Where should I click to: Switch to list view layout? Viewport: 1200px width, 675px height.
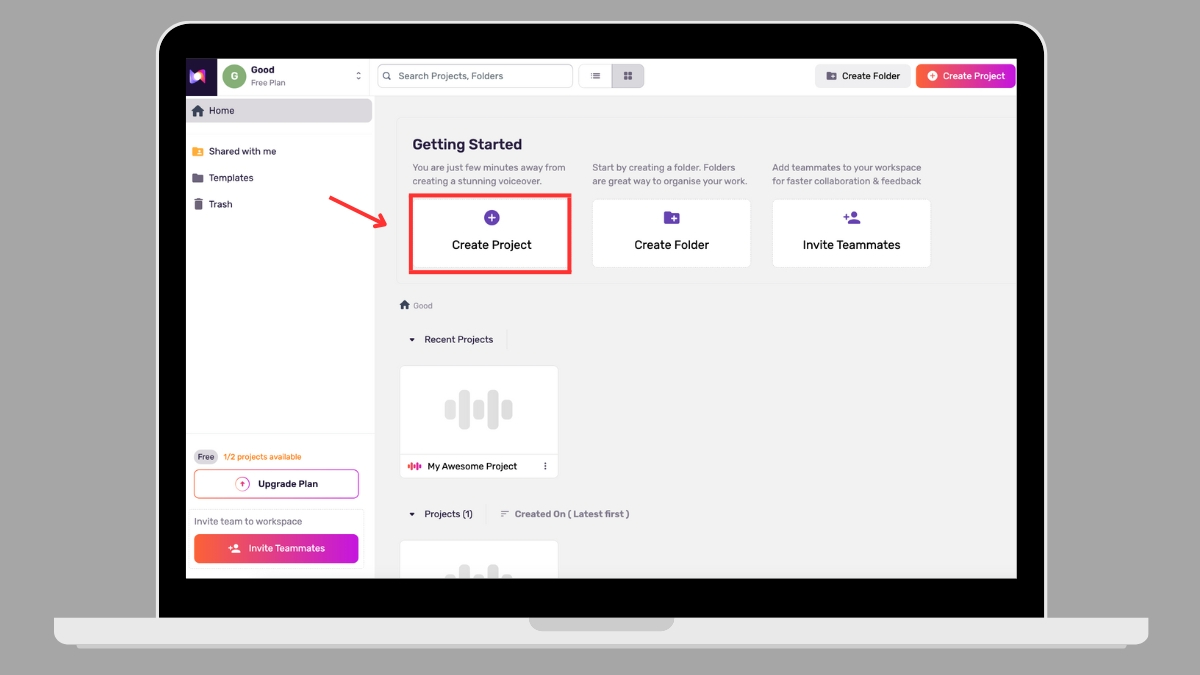pos(595,76)
